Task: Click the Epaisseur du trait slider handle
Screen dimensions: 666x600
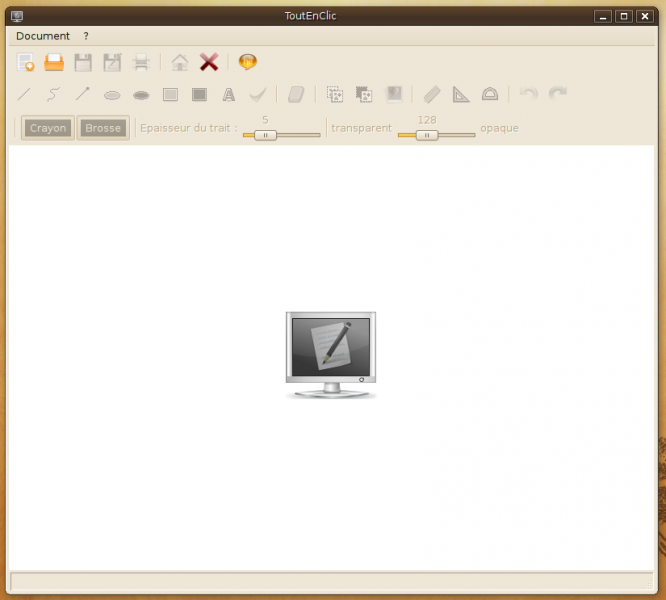Action: point(265,135)
